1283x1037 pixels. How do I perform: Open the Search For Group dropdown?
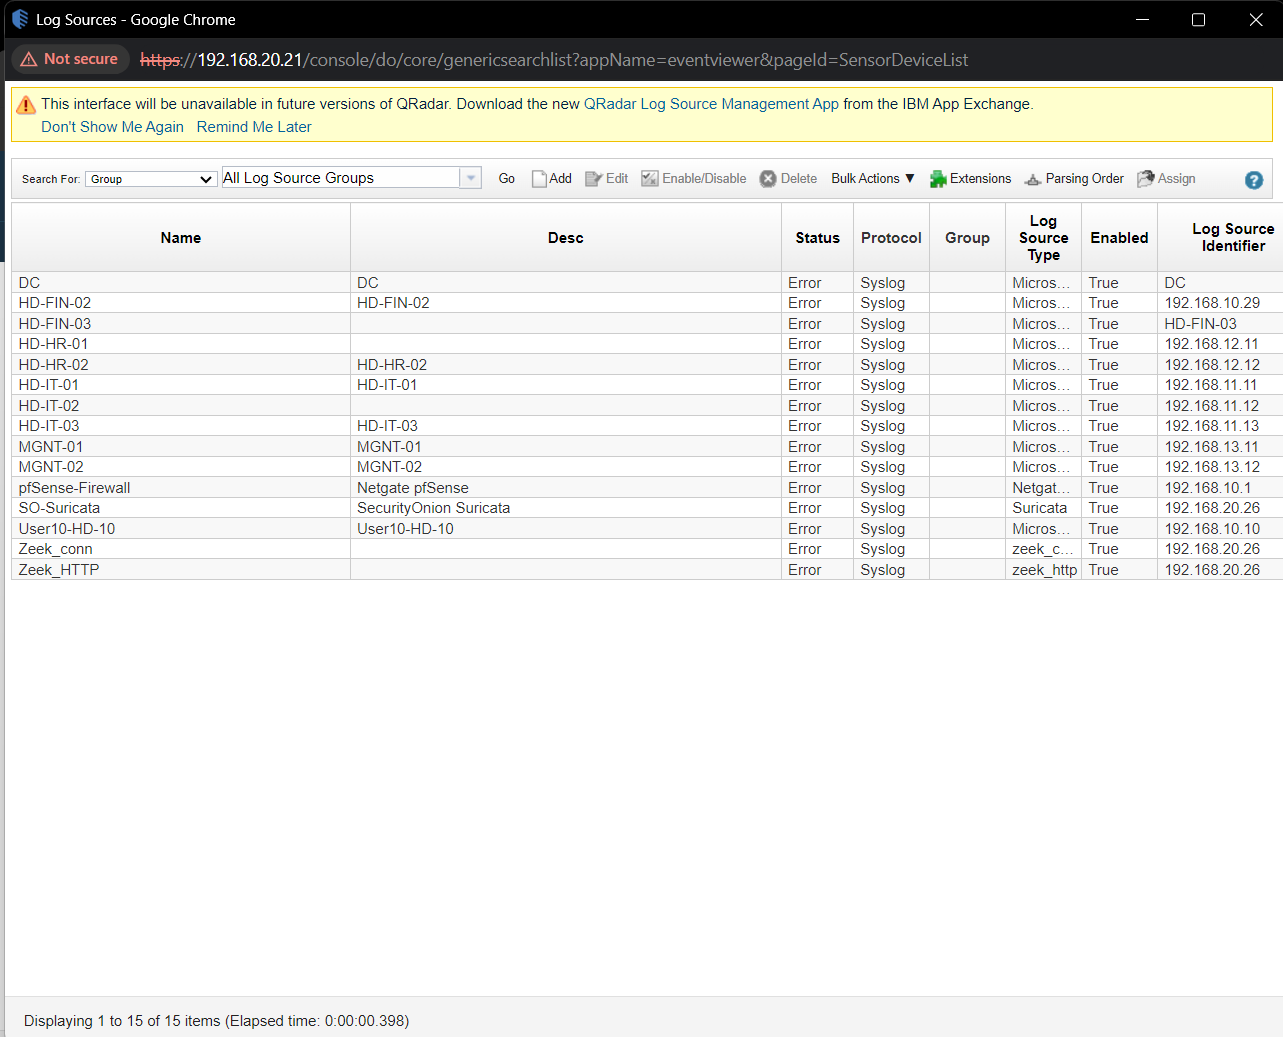(x=151, y=179)
